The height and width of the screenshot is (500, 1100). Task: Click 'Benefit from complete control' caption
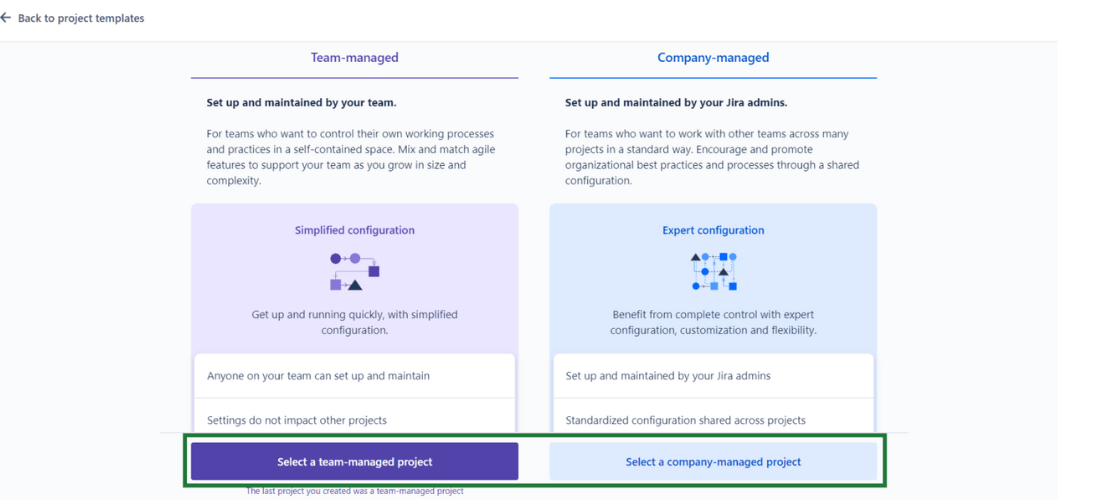[x=713, y=322]
